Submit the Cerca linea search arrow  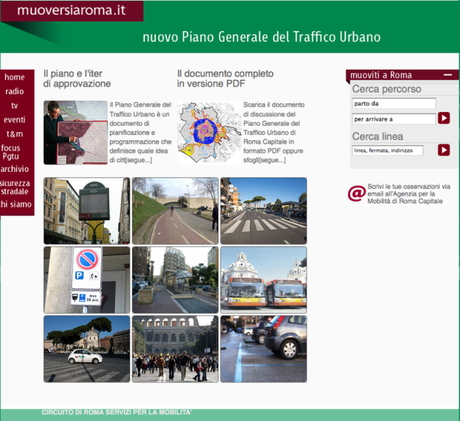tap(444, 150)
